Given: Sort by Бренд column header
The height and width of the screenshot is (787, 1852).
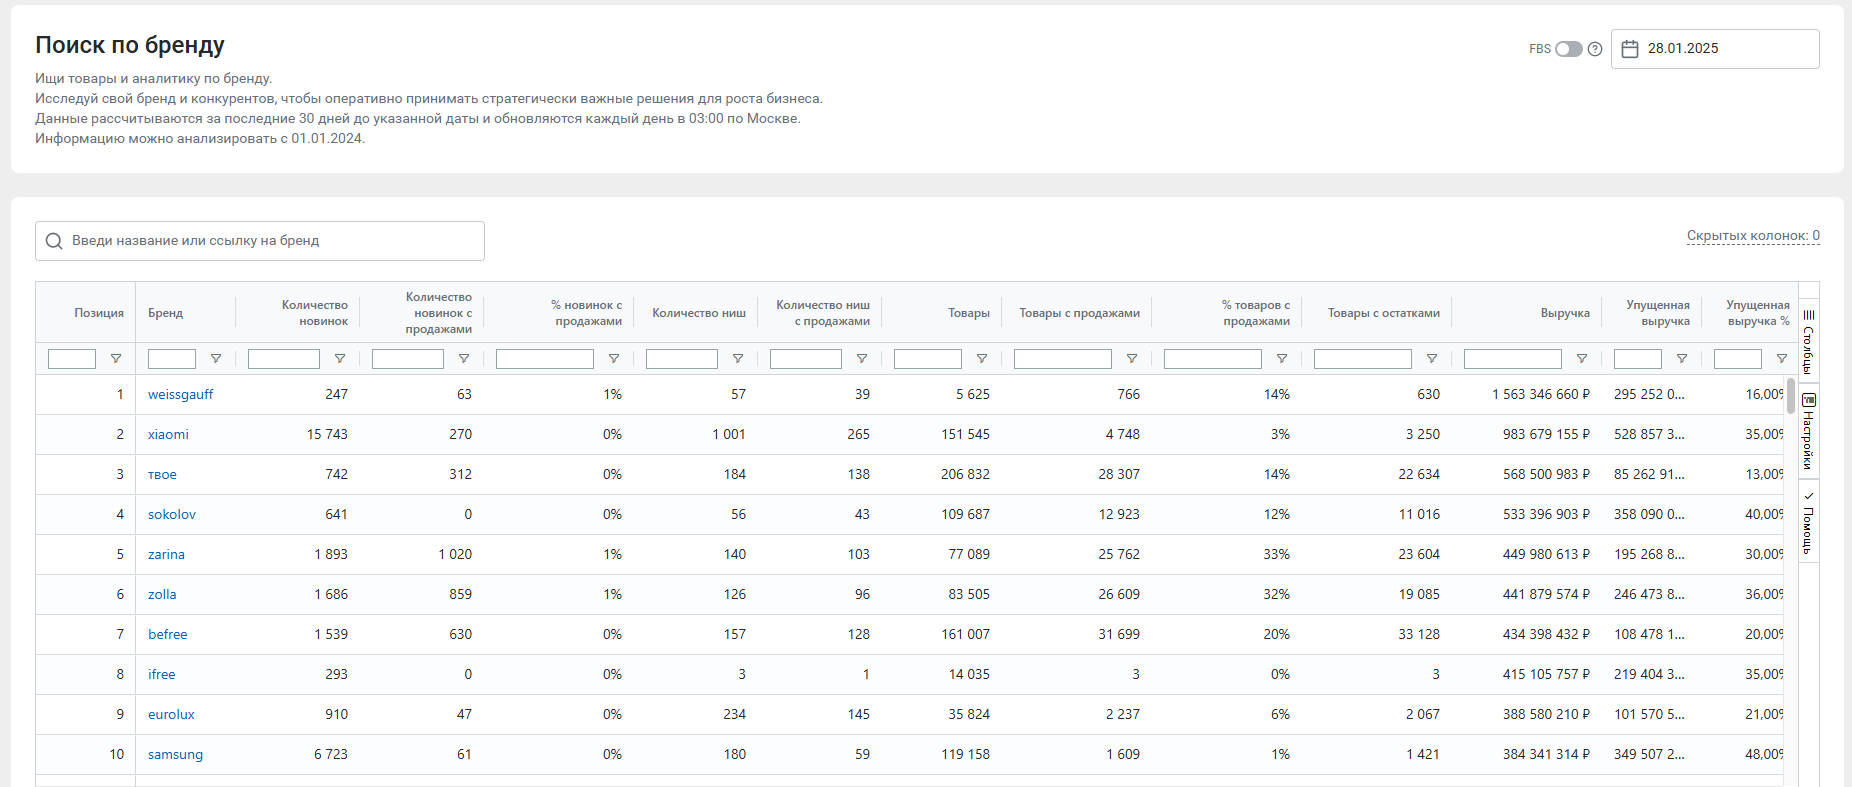Looking at the screenshot, I should pos(165,313).
